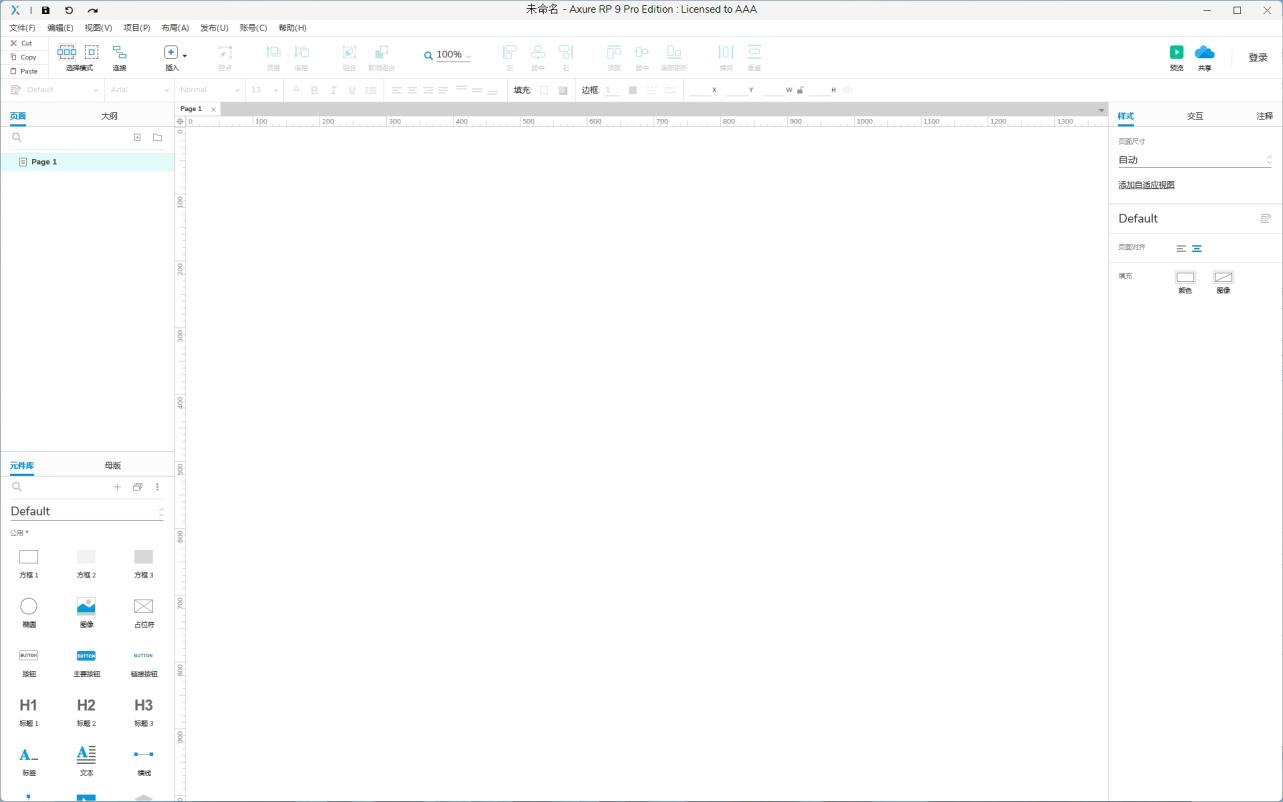
Task: Click the add page icon in Pages panel
Action: [x=137, y=138]
